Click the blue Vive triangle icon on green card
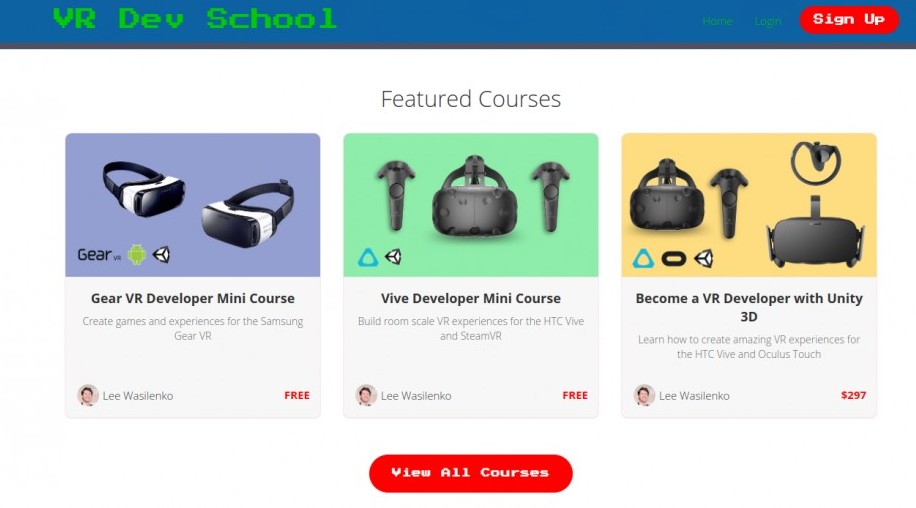 tap(368, 258)
